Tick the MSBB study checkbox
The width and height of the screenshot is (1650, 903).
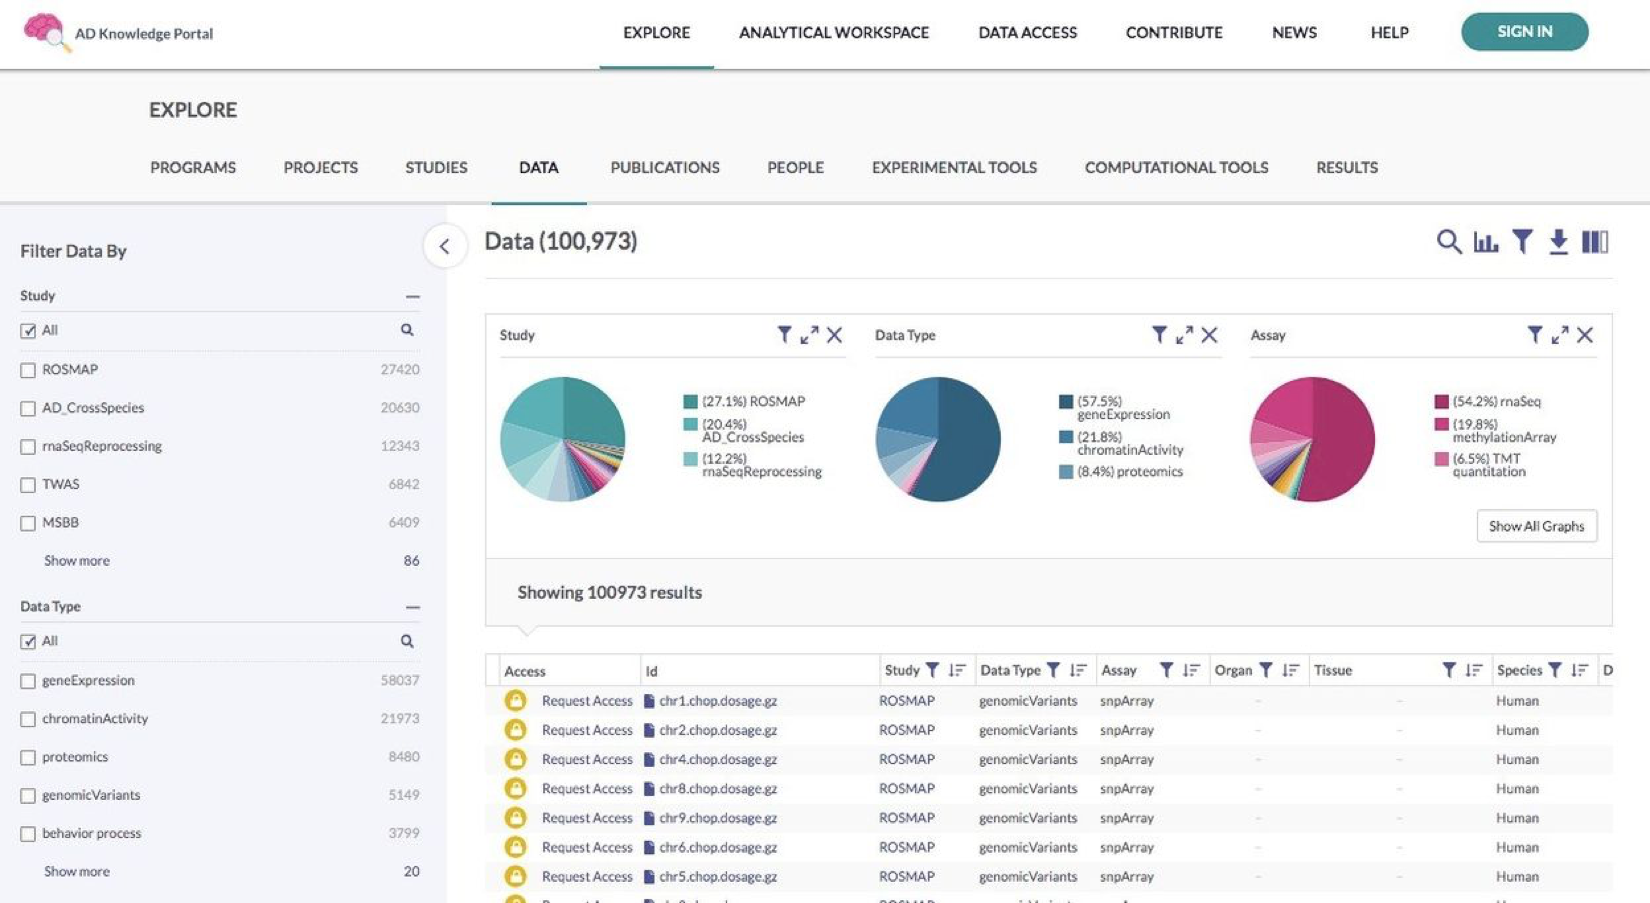coord(28,523)
